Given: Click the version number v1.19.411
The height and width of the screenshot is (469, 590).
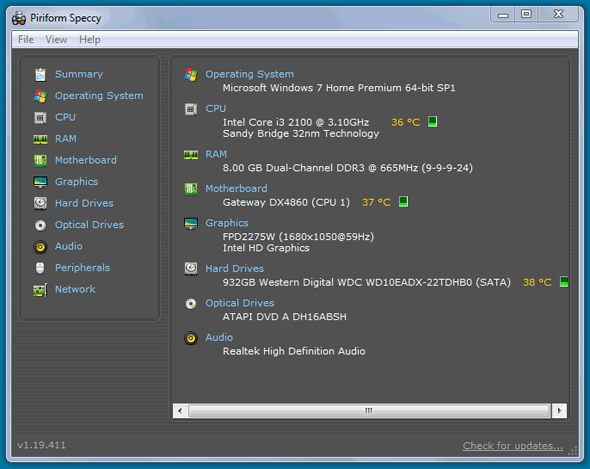Looking at the screenshot, I should click(41, 445).
